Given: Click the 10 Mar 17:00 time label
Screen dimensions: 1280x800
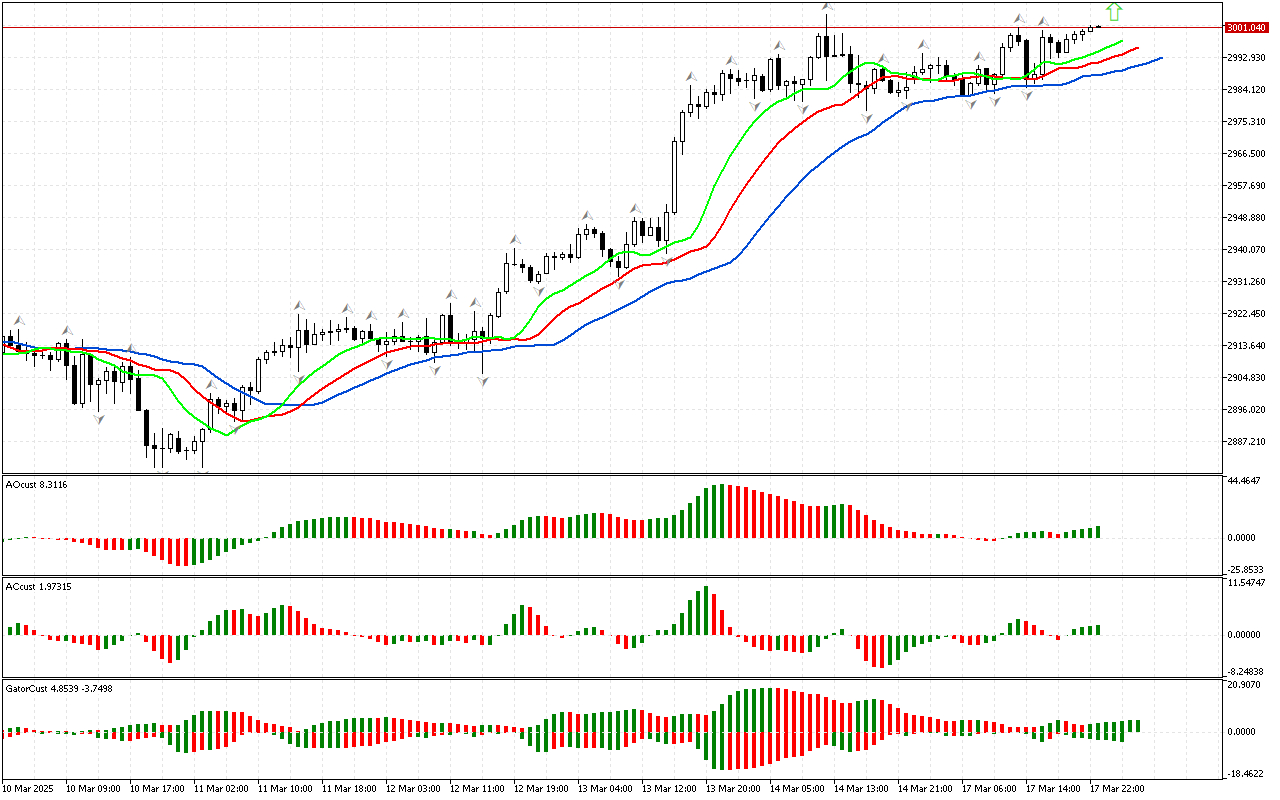Looking at the screenshot, I should 156,789.
